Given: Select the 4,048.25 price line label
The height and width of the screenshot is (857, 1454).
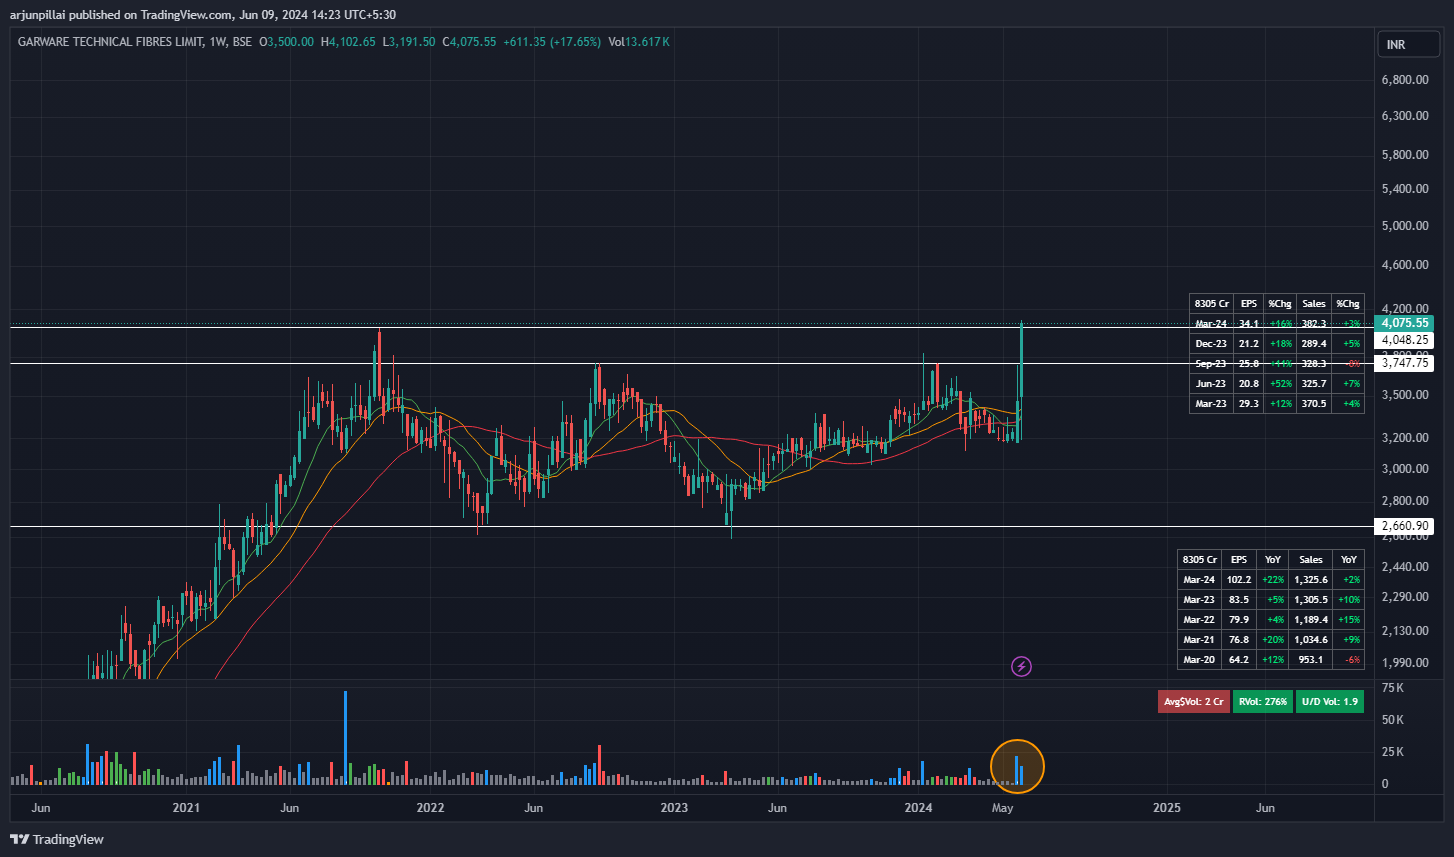Looking at the screenshot, I should click(x=1405, y=341).
